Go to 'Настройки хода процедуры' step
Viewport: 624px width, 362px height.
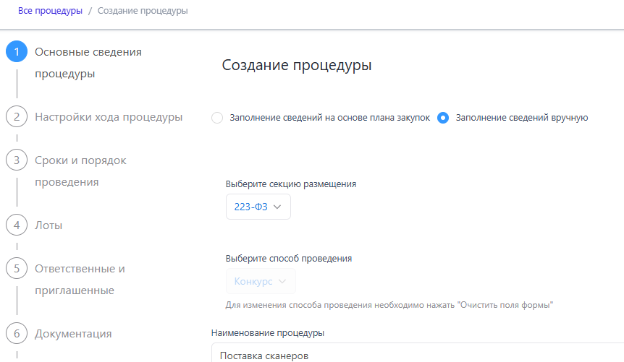click(109, 117)
